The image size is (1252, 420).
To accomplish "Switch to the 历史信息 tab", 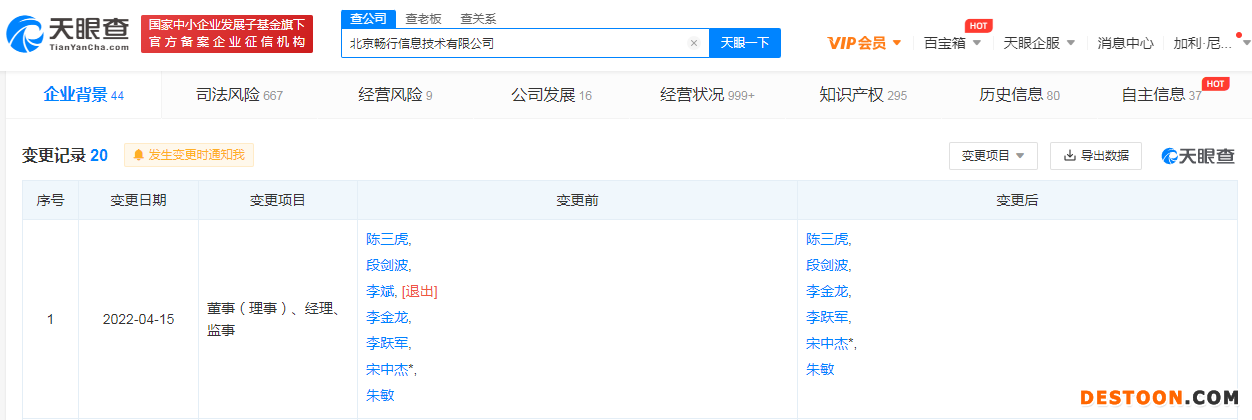I will coord(1019,95).
